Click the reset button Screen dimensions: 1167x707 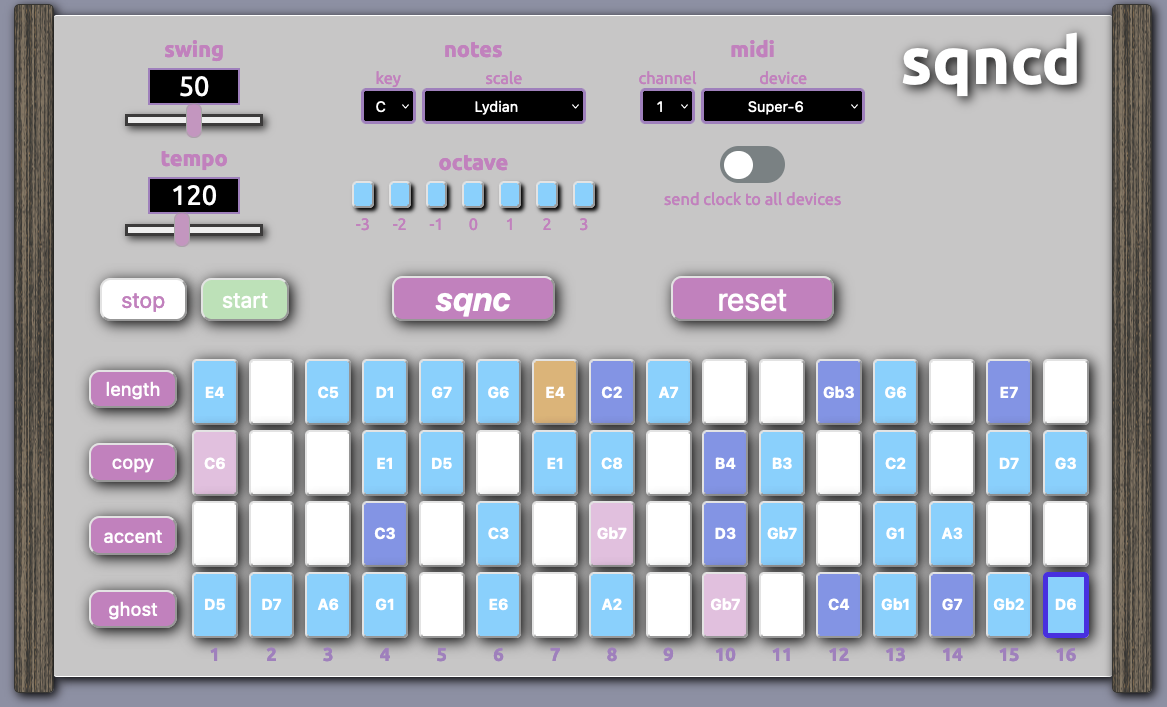(x=751, y=300)
